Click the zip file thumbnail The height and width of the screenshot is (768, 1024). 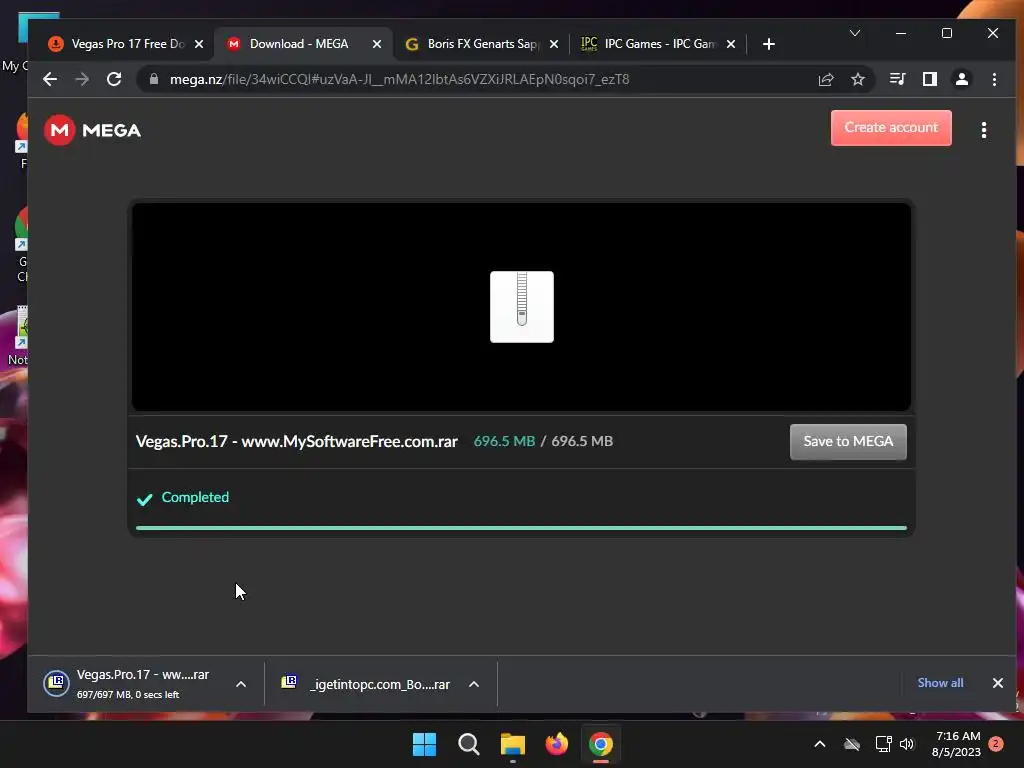point(522,307)
